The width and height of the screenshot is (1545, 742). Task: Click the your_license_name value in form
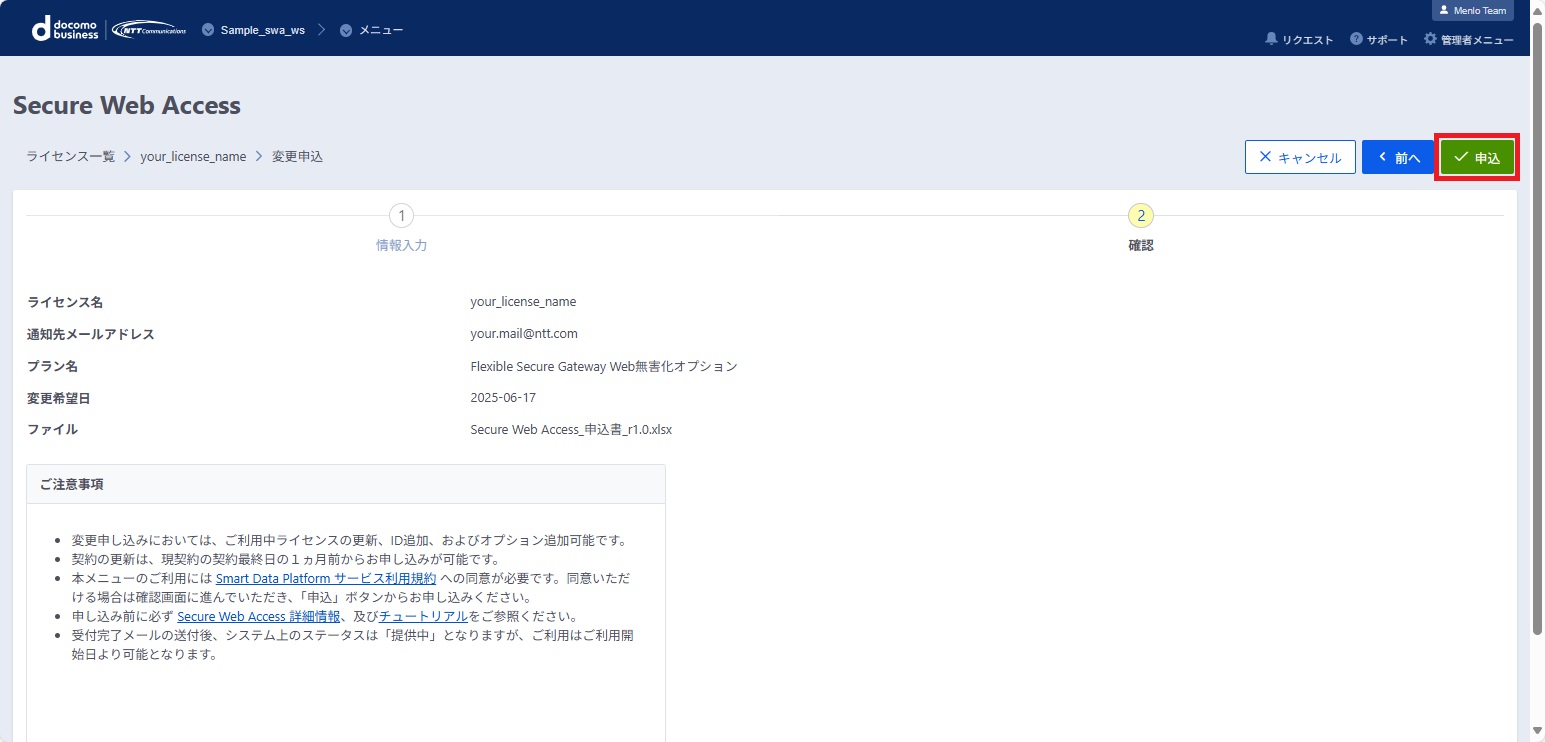(523, 302)
